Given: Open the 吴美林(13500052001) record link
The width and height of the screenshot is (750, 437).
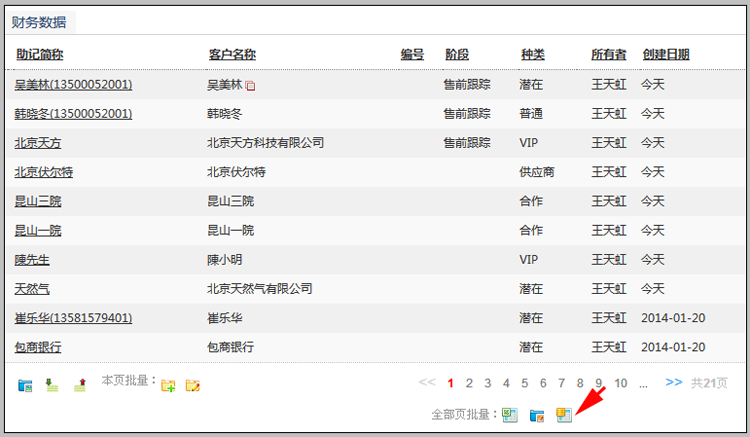Looking at the screenshot, I should tap(73, 85).
